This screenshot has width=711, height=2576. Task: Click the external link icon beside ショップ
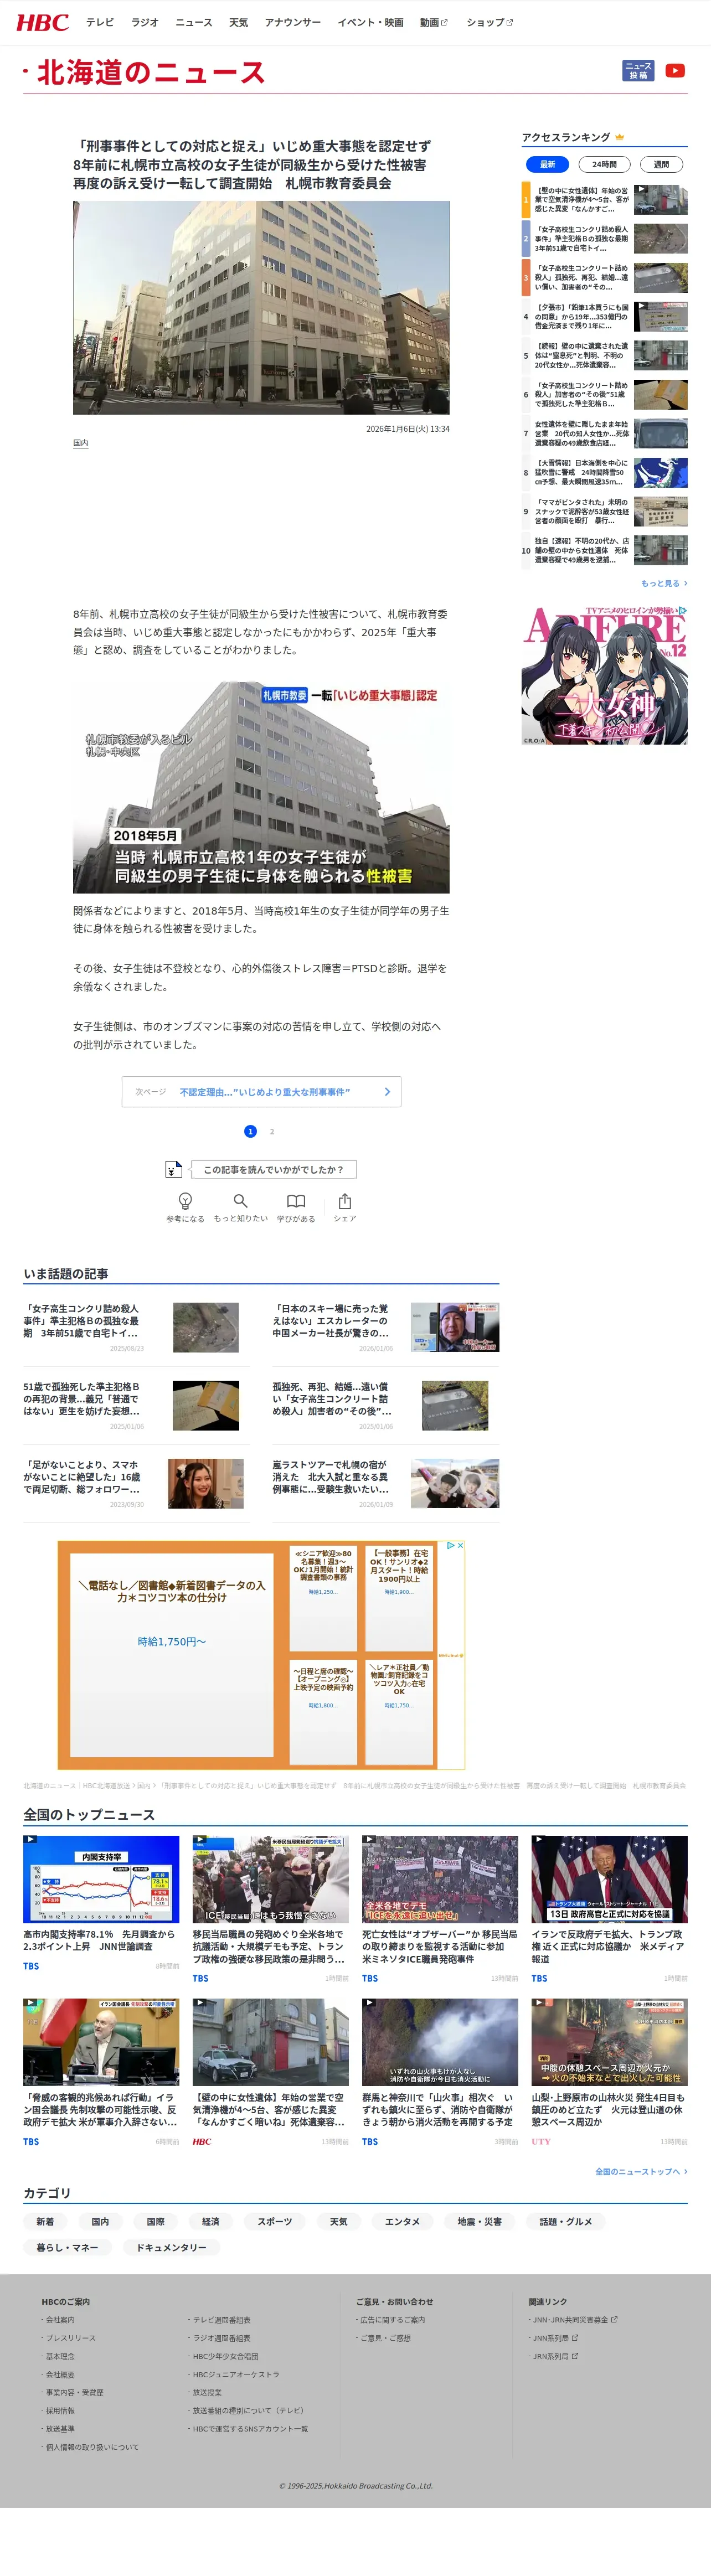(x=510, y=22)
